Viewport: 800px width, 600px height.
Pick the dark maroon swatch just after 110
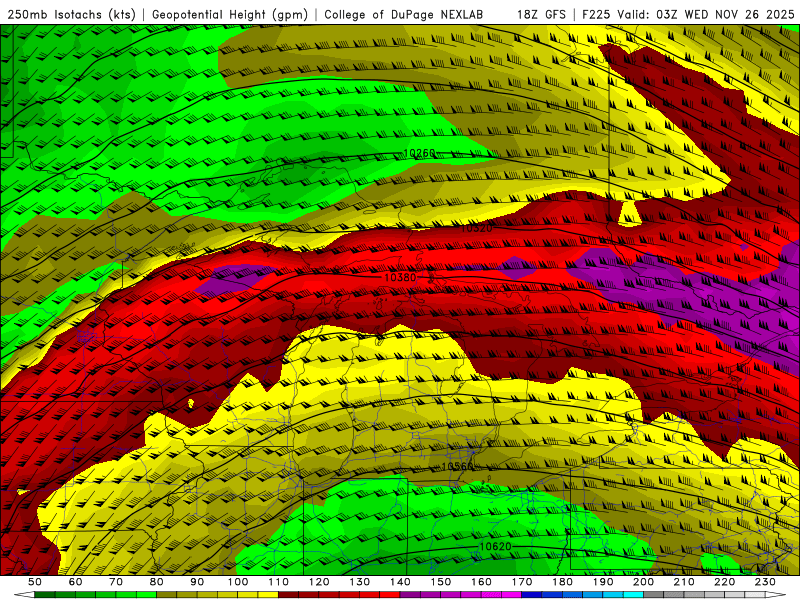pos(289,595)
